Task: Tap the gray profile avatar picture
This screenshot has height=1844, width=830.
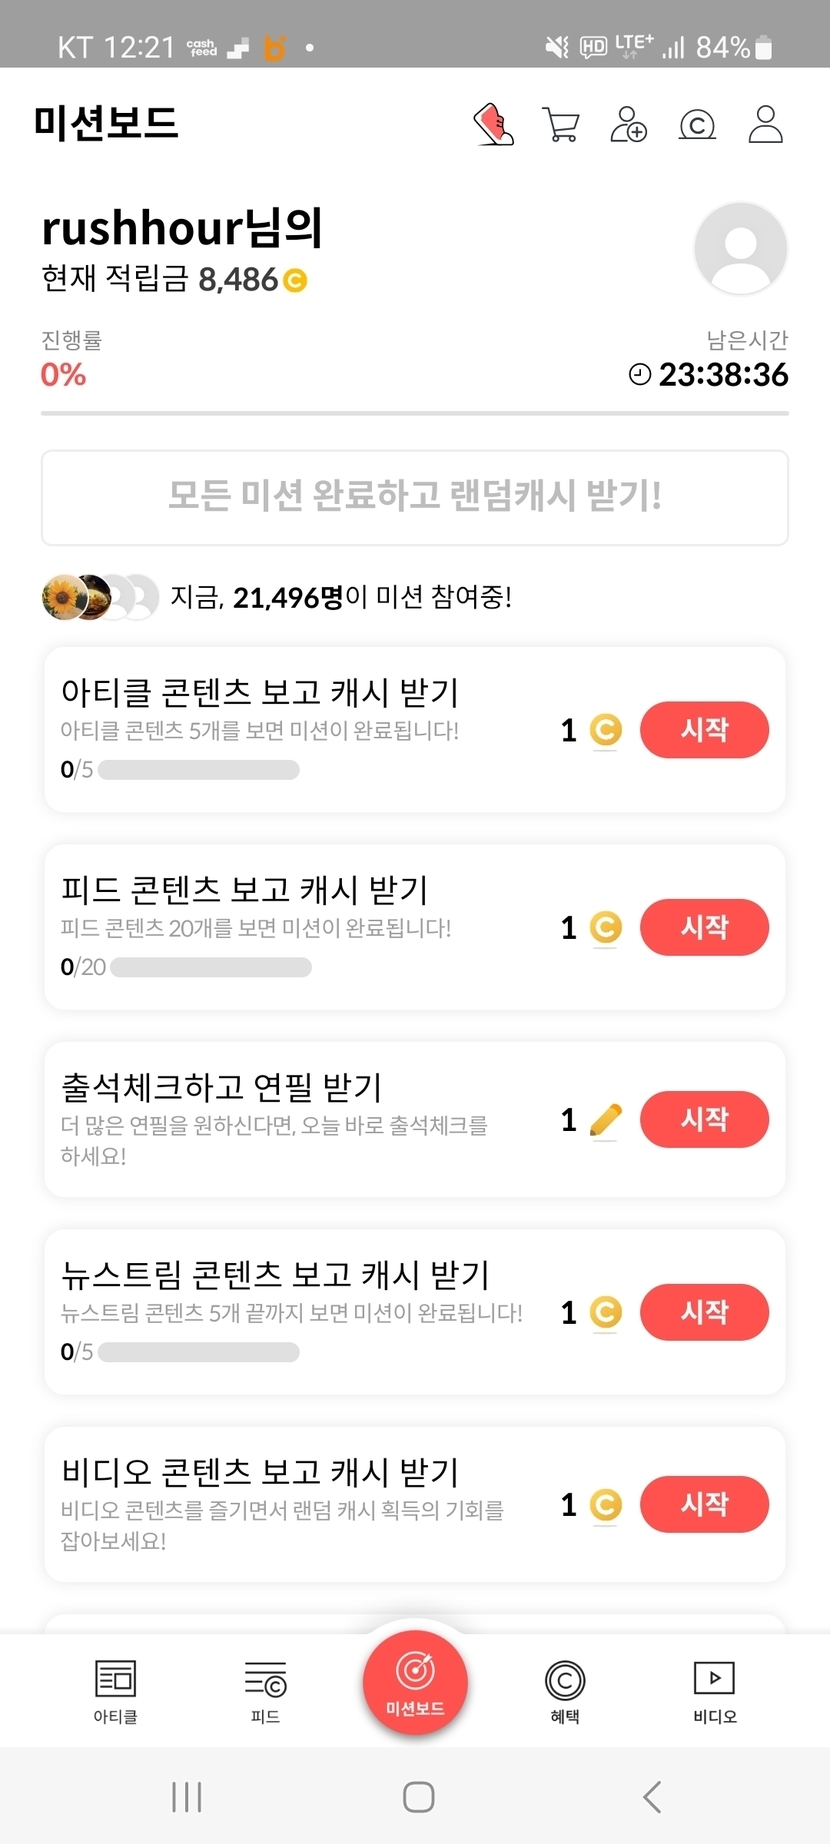Action: pyautogui.click(x=740, y=249)
